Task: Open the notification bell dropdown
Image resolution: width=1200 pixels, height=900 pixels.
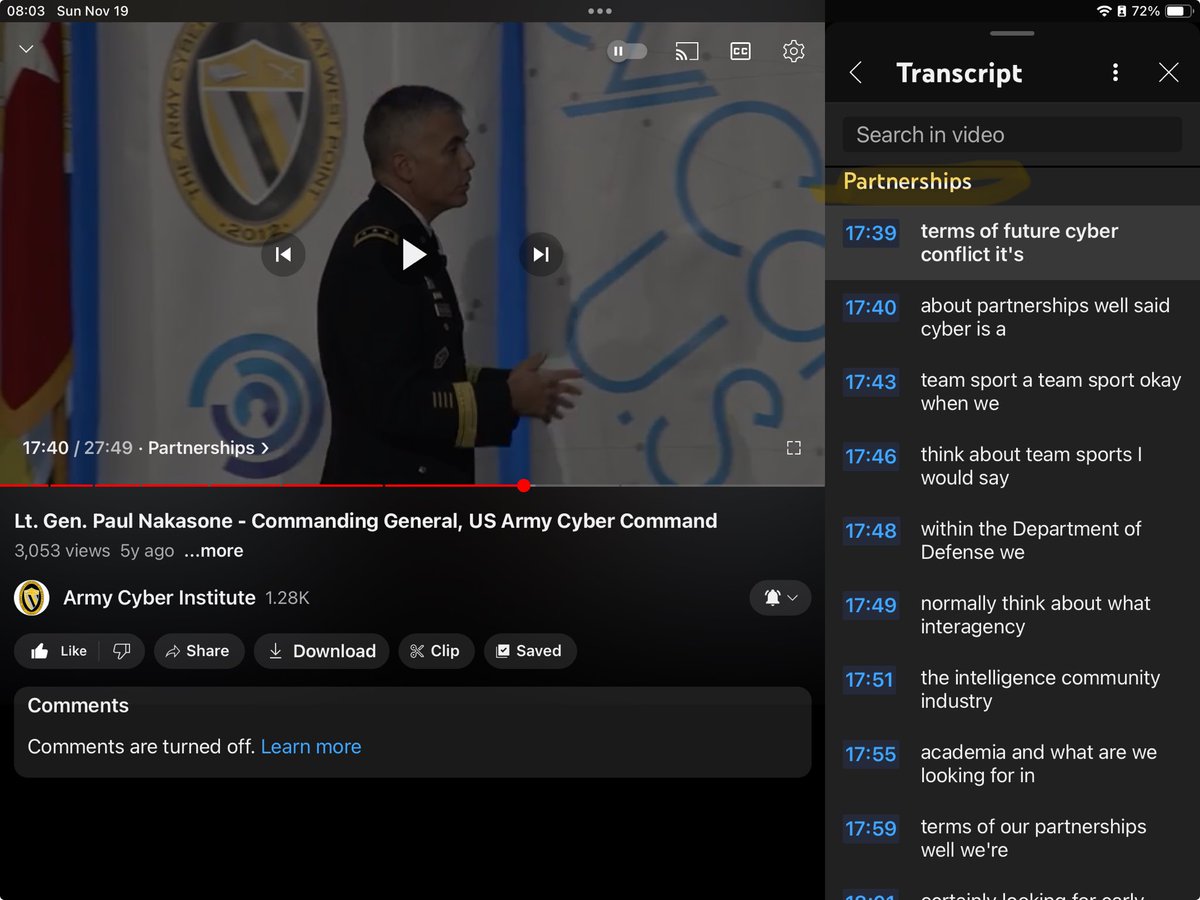Action: coord(780,598)
